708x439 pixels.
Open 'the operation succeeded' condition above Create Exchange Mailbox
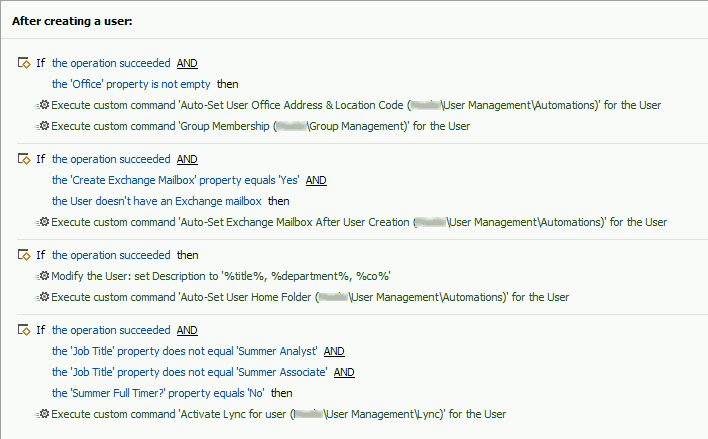[x=111, y=159]
